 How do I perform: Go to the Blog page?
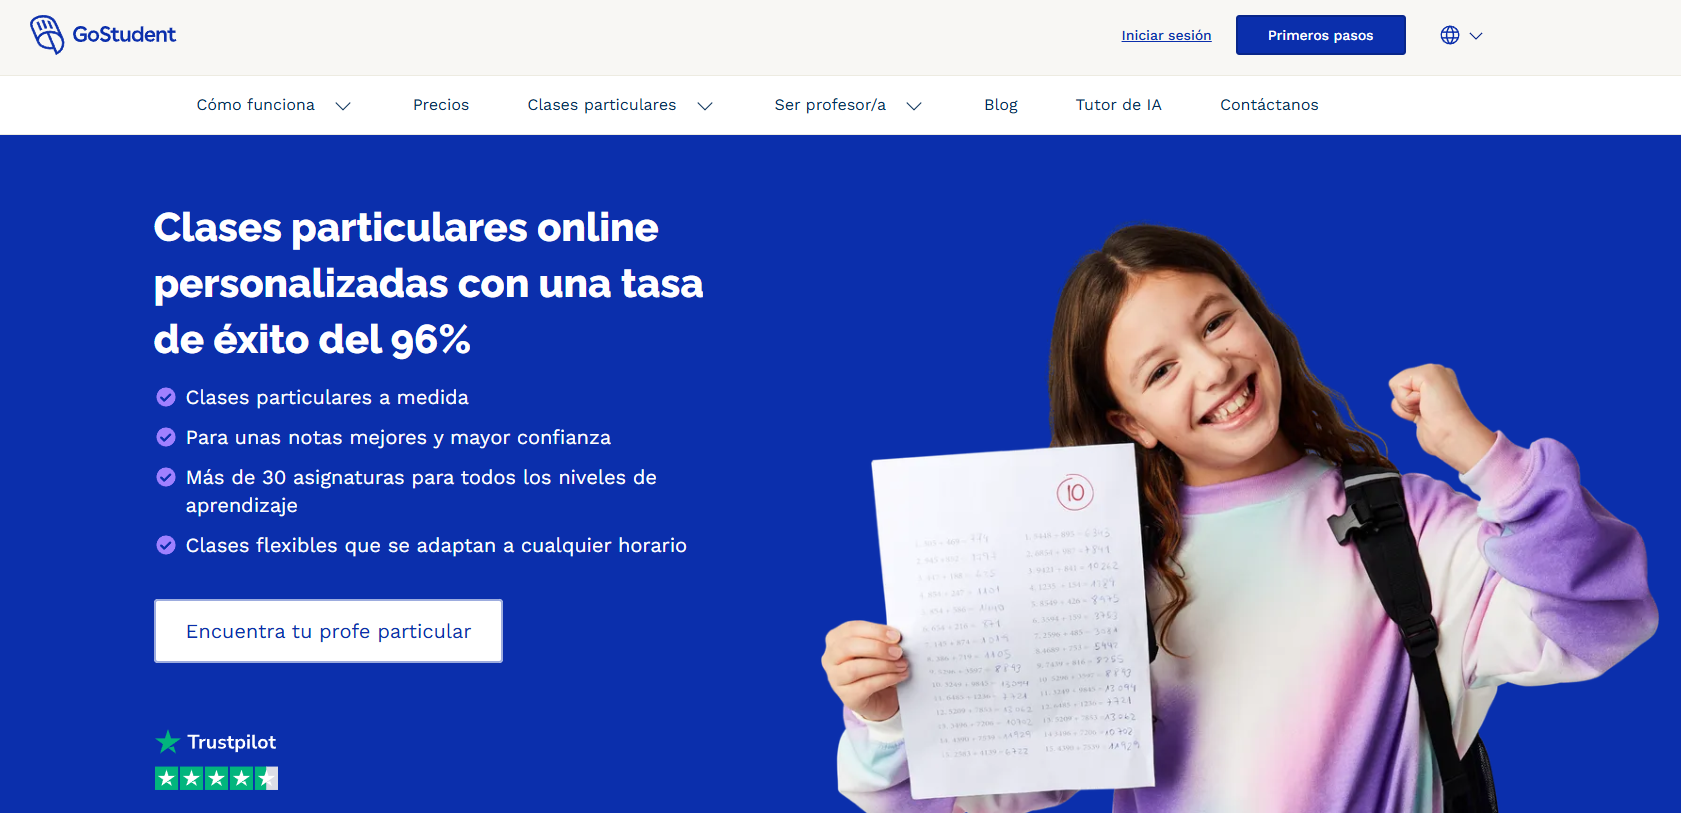click(1000, 105)
